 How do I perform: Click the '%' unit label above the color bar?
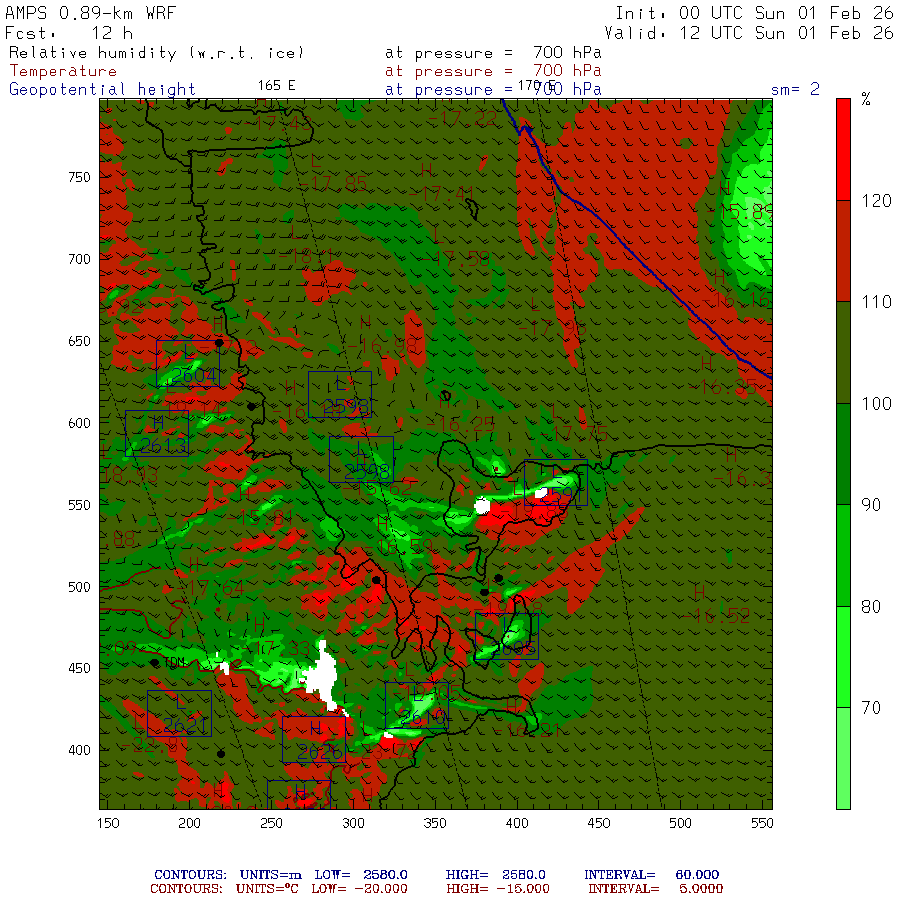click(866, 99)
